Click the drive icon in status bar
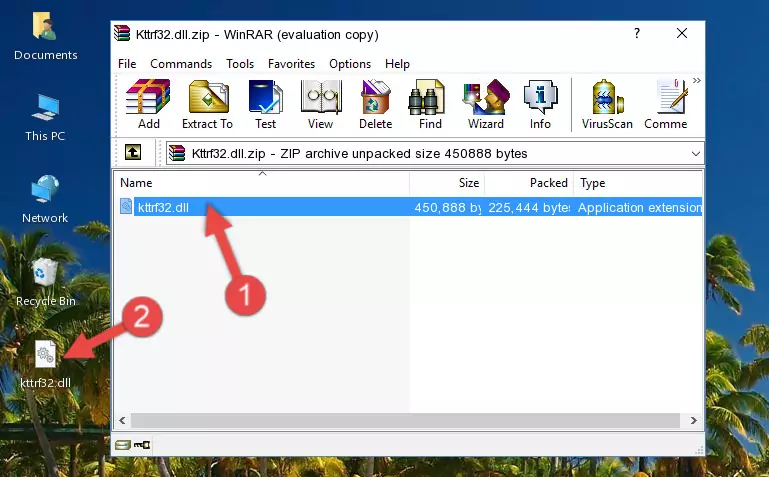Screen dimensions: 769x477 tap(123, 445)
